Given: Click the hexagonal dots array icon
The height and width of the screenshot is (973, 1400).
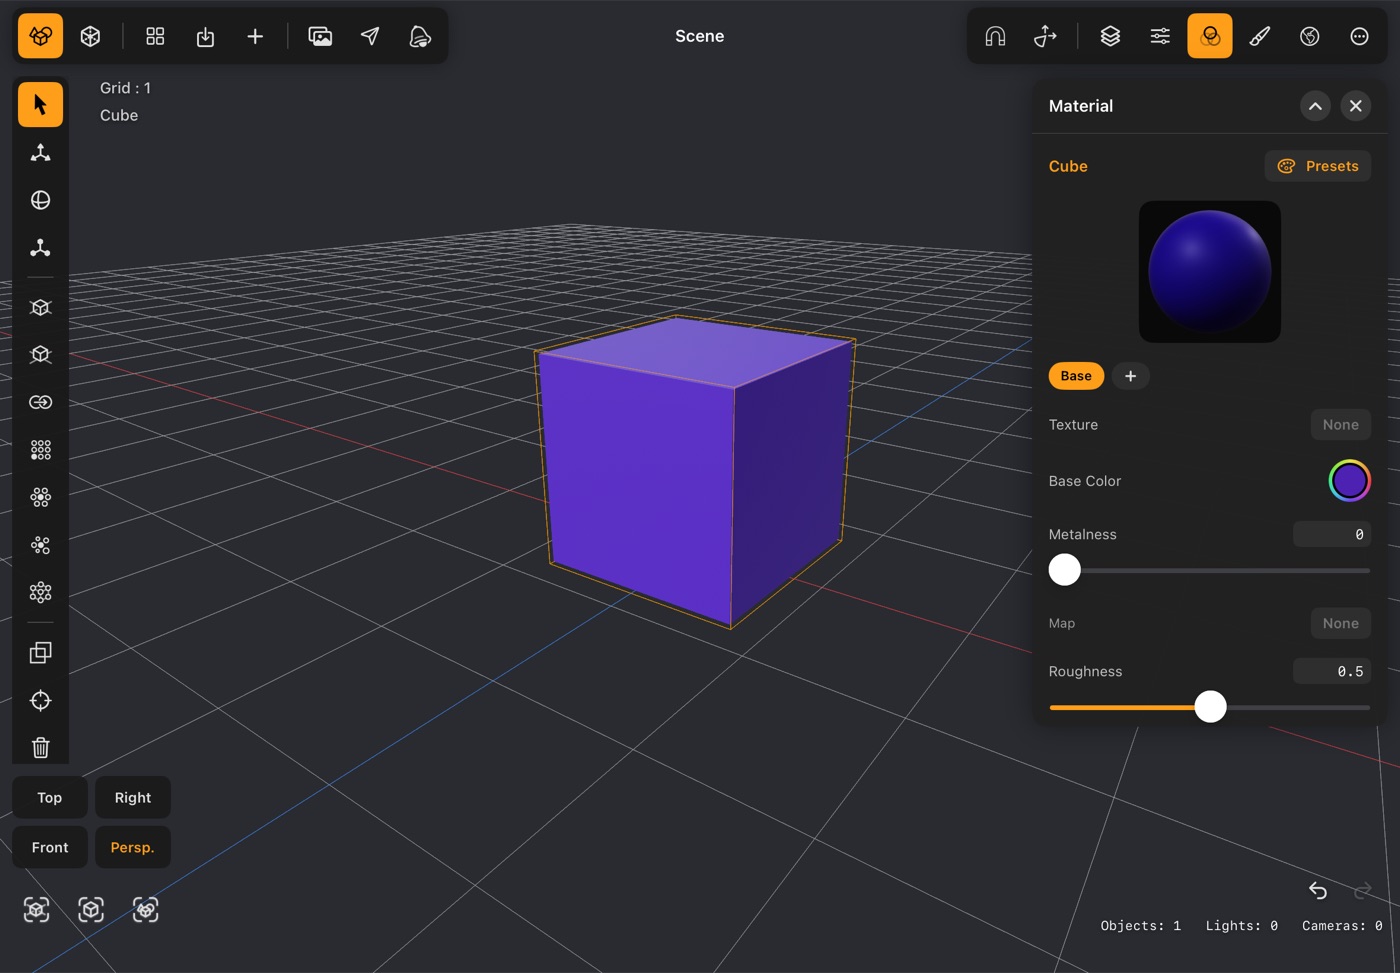Looking at the screenshot, I should click(x=40, y=592).
